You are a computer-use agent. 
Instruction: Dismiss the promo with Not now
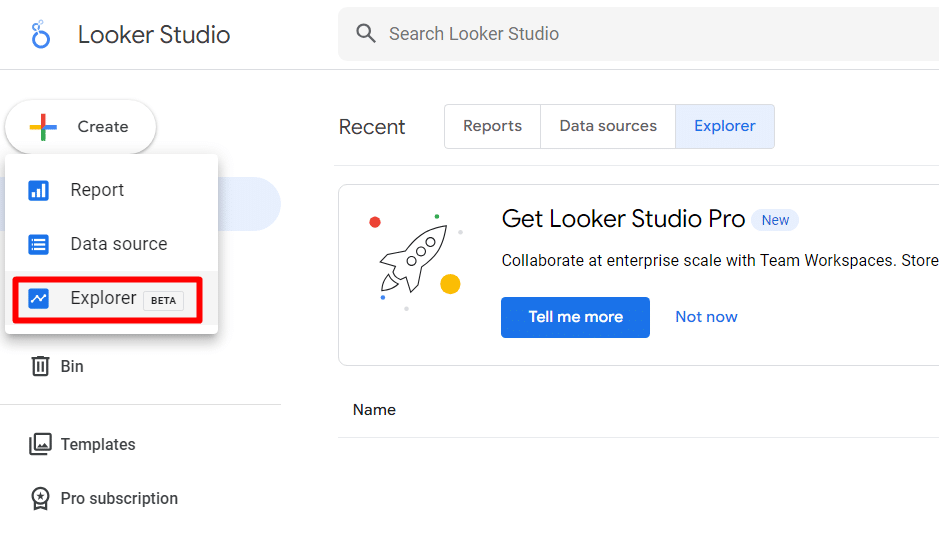pos(706,317)
